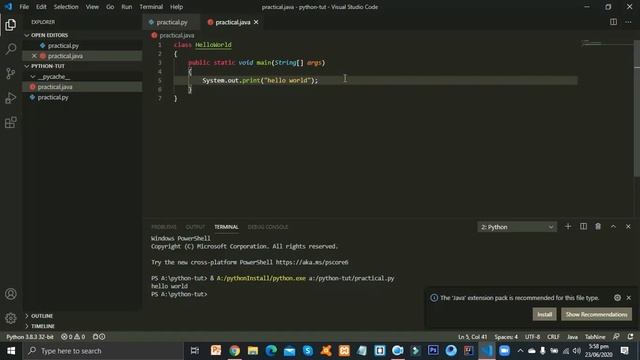Maximize the terminal panel size
640x360 pixels.
click(613, 227)
